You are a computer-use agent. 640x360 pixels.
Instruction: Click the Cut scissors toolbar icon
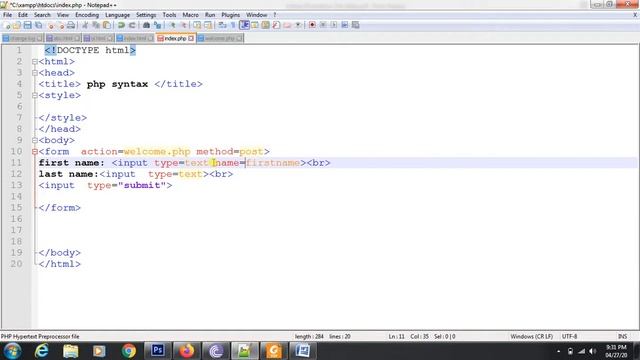click(x=85, y=25)
